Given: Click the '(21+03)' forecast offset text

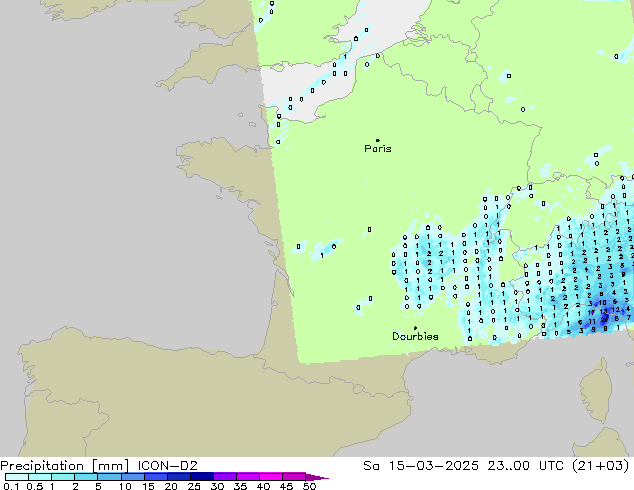Looking at the screenshot, I should point(601,466).
